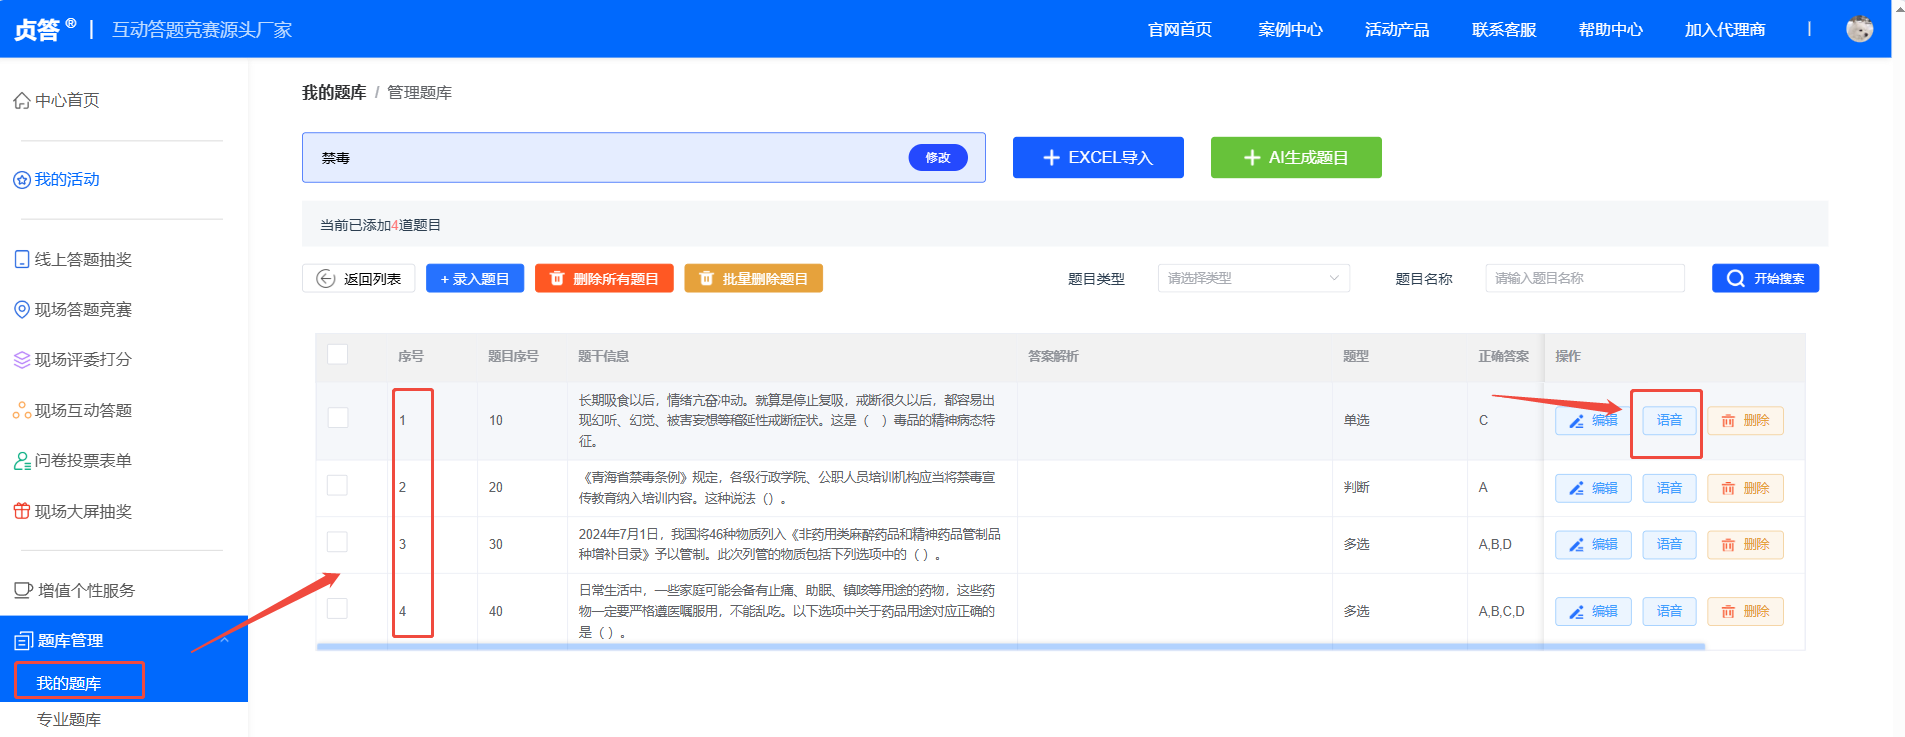
Task: Edit question row 3 via 编辑
Action: pos(1593,544)
